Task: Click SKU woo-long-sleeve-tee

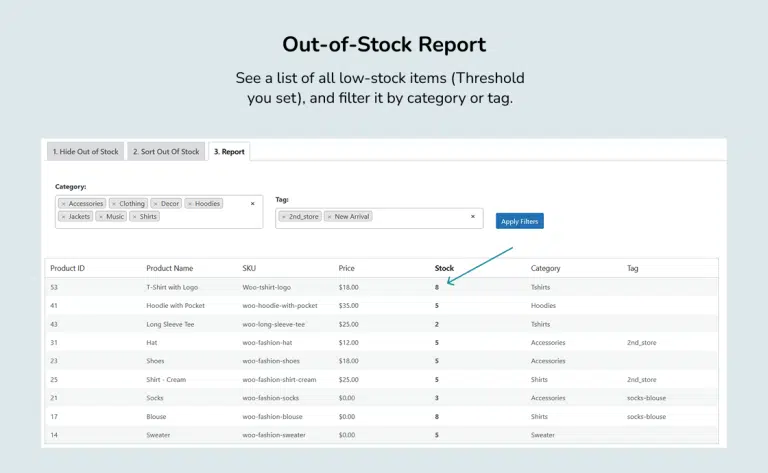Action: [273, 324]
